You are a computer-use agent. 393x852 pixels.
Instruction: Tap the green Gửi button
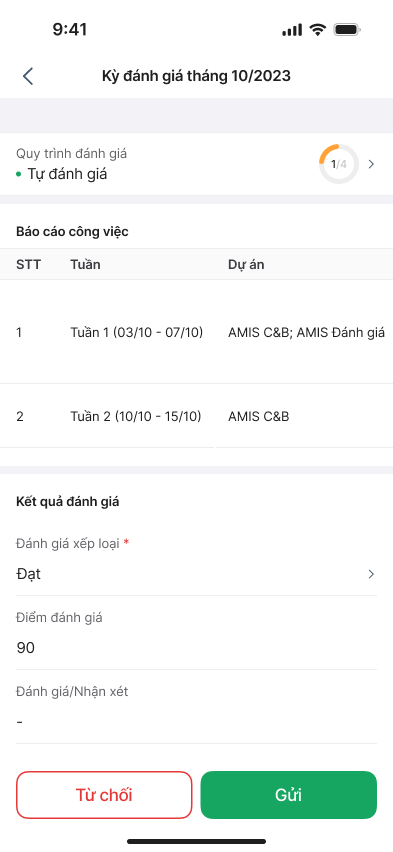[x=289, y=795]
